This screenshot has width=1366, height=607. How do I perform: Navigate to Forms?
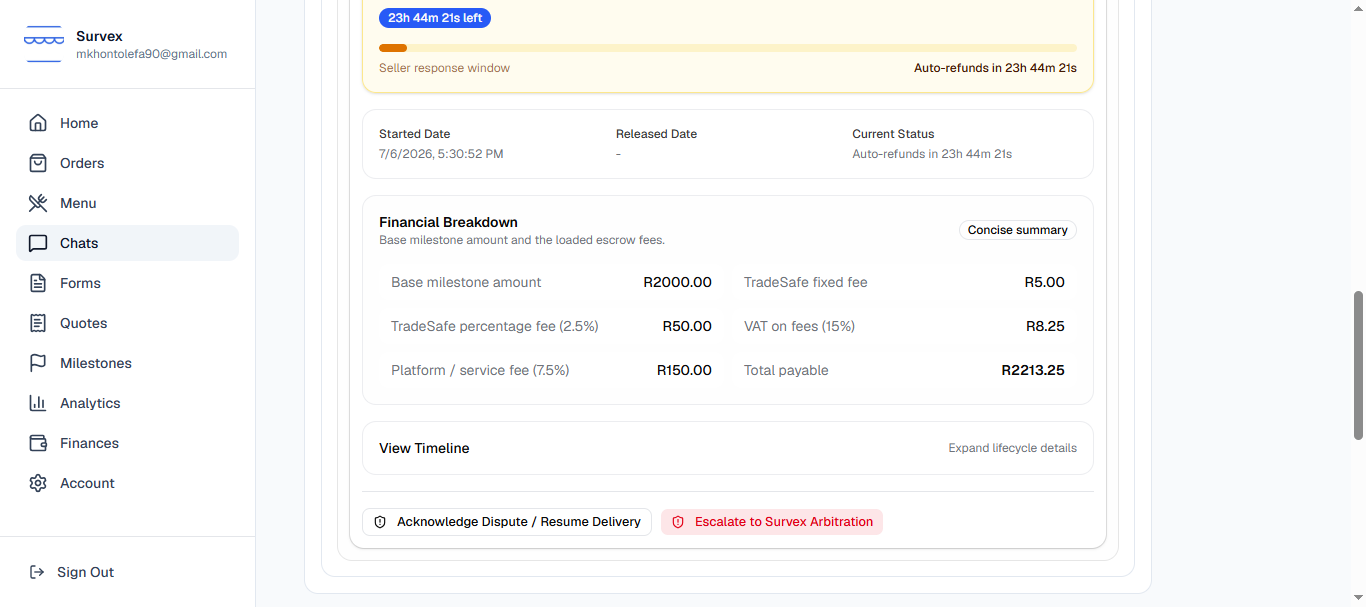coord(80,283)
